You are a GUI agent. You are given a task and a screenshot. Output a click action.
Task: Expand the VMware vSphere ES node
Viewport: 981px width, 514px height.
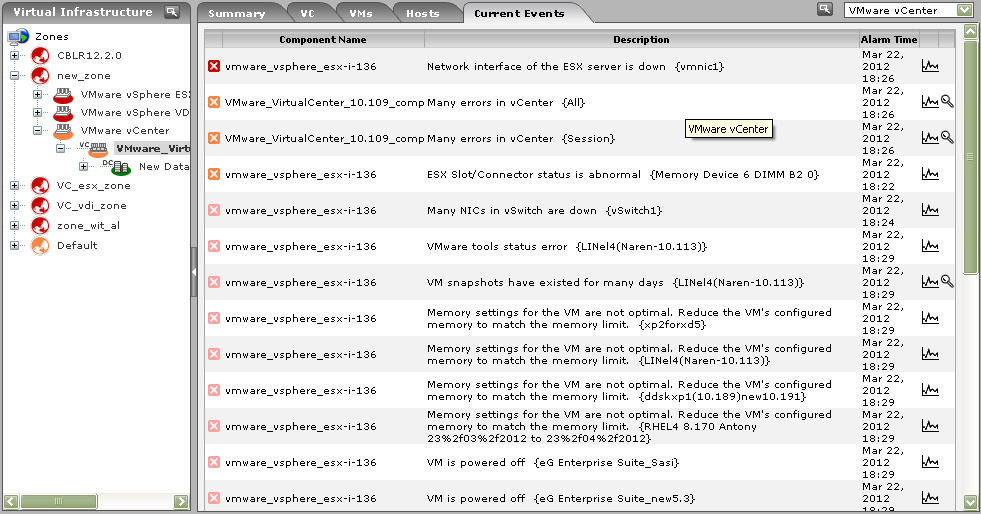(38, 95)
